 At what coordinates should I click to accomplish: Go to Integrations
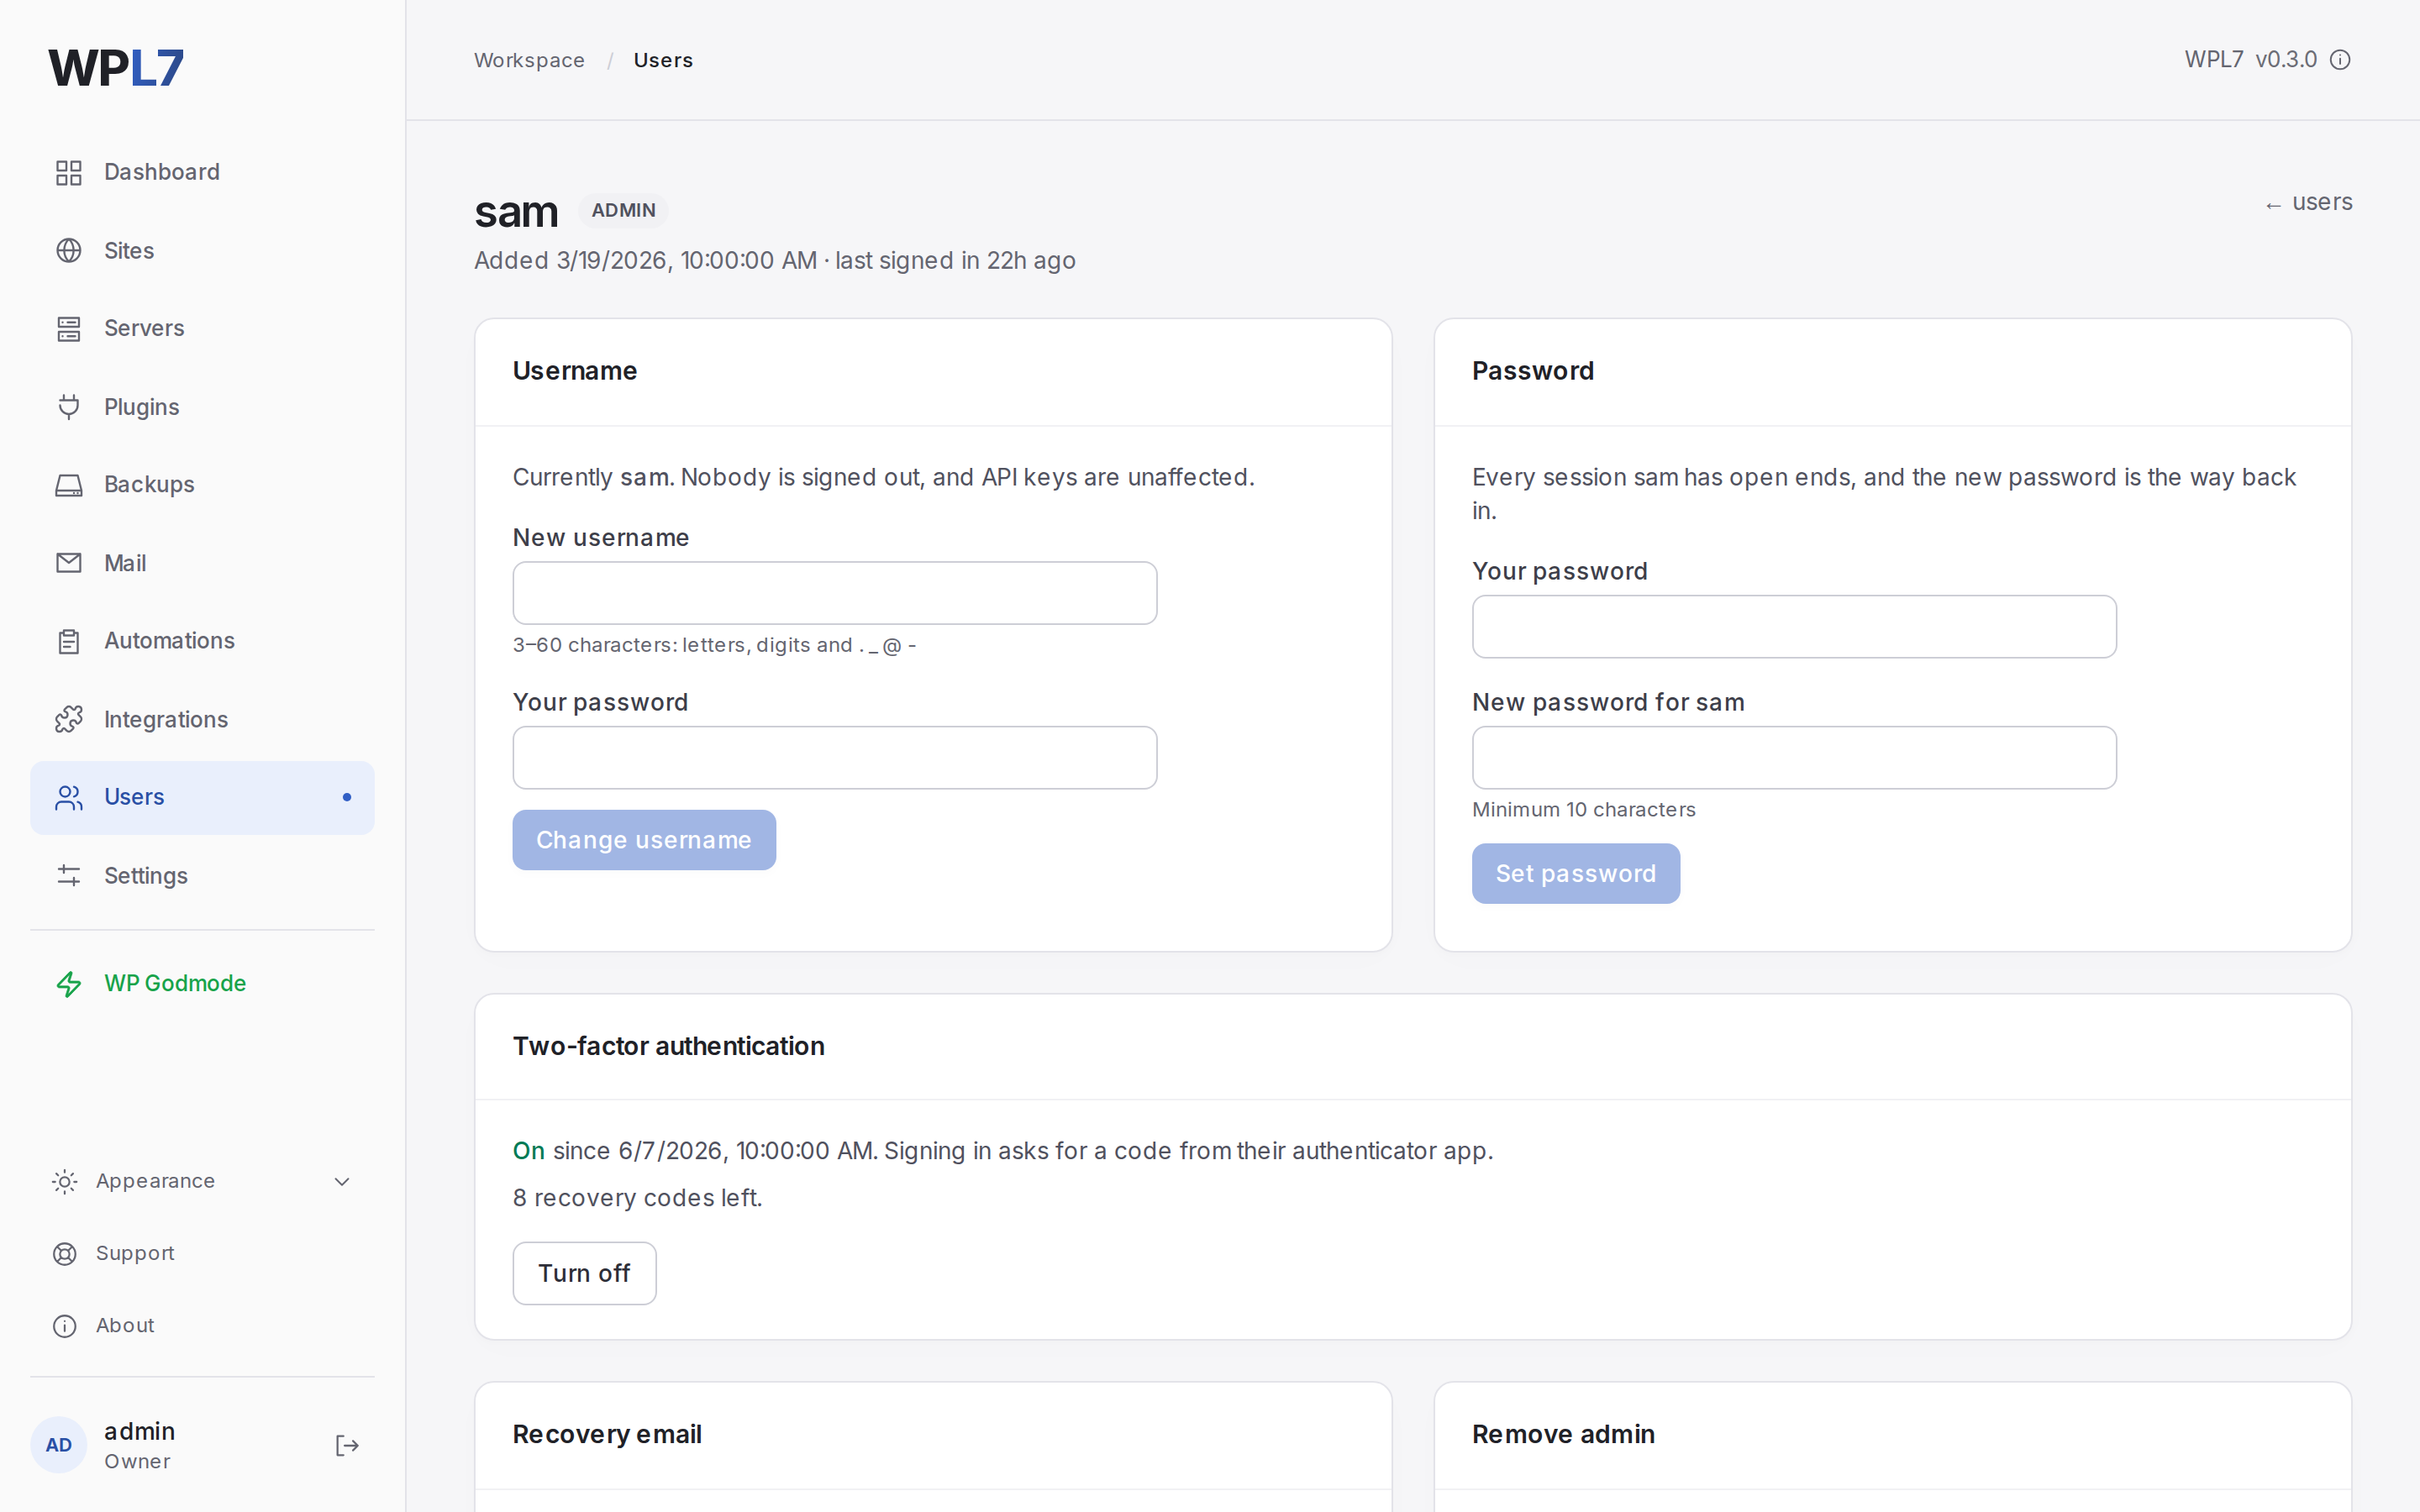(202, 719)
